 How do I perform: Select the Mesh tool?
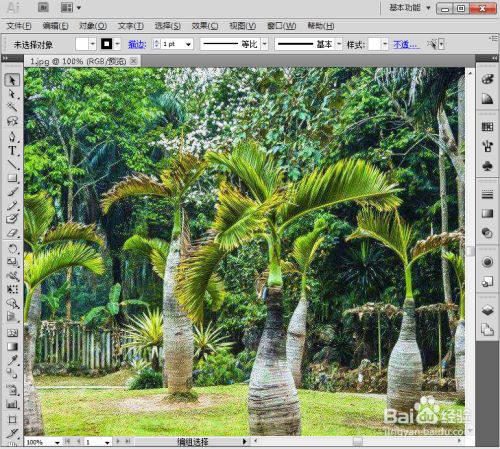pos(12,333)
